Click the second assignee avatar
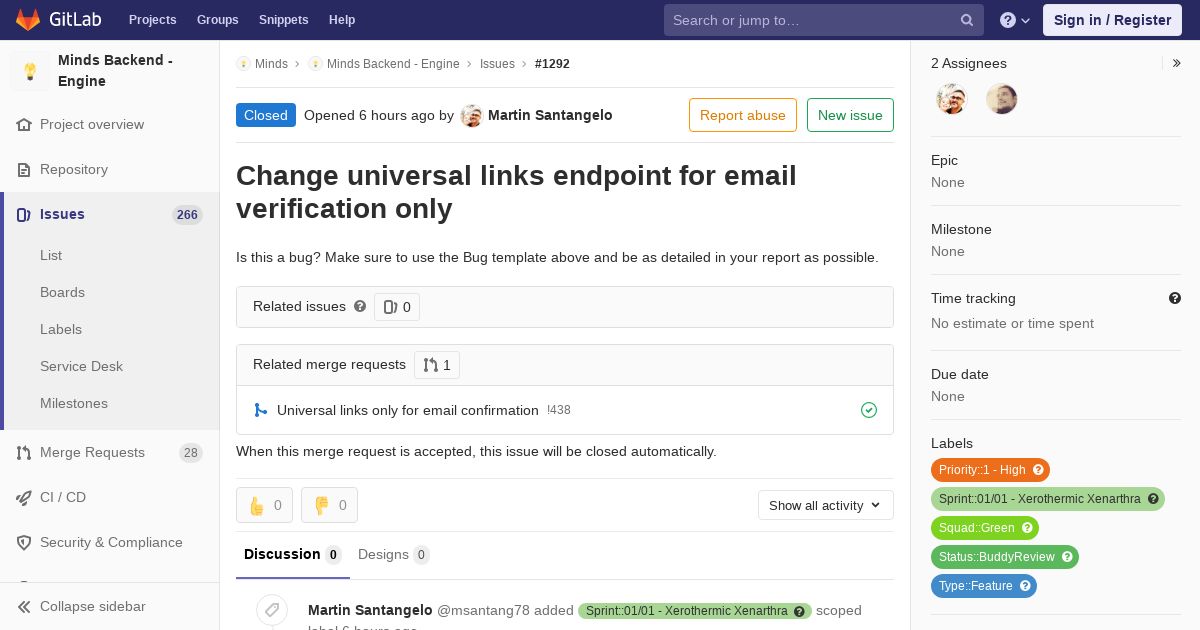Viewport: 1200px width, 630px height. [x=1002, y=99]
